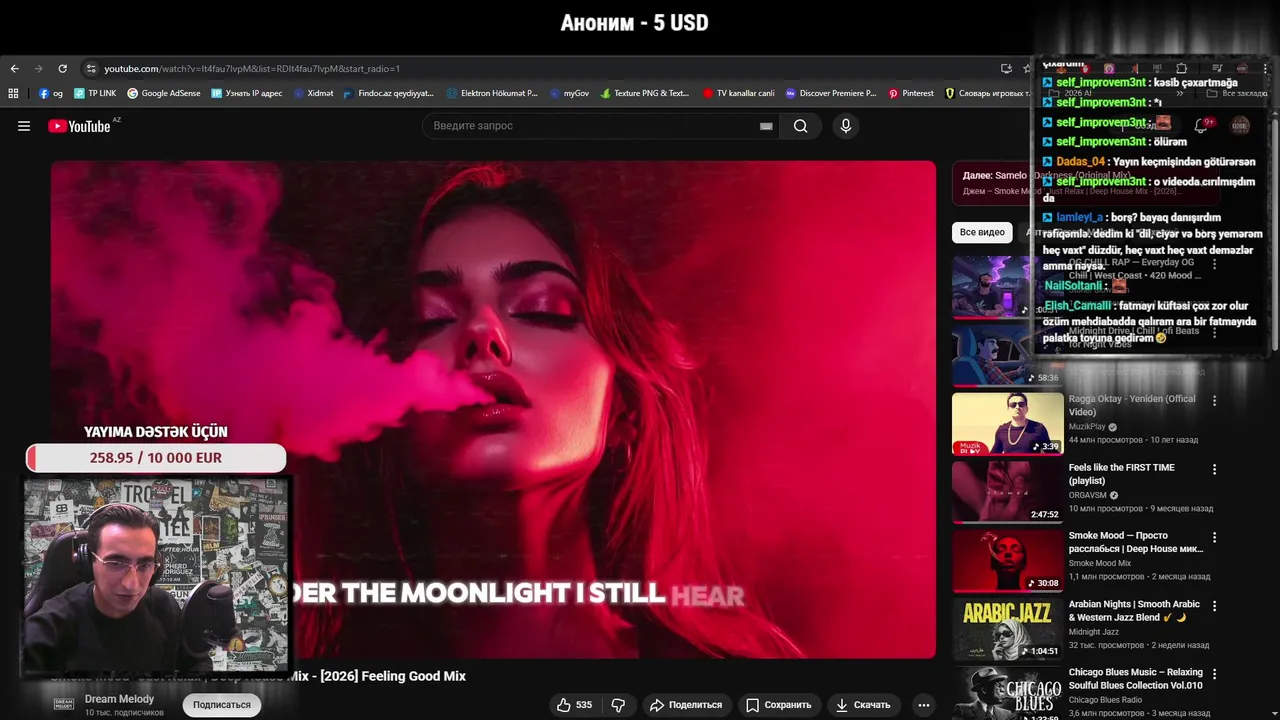Click the Поделиться share button

pos(686,705)
